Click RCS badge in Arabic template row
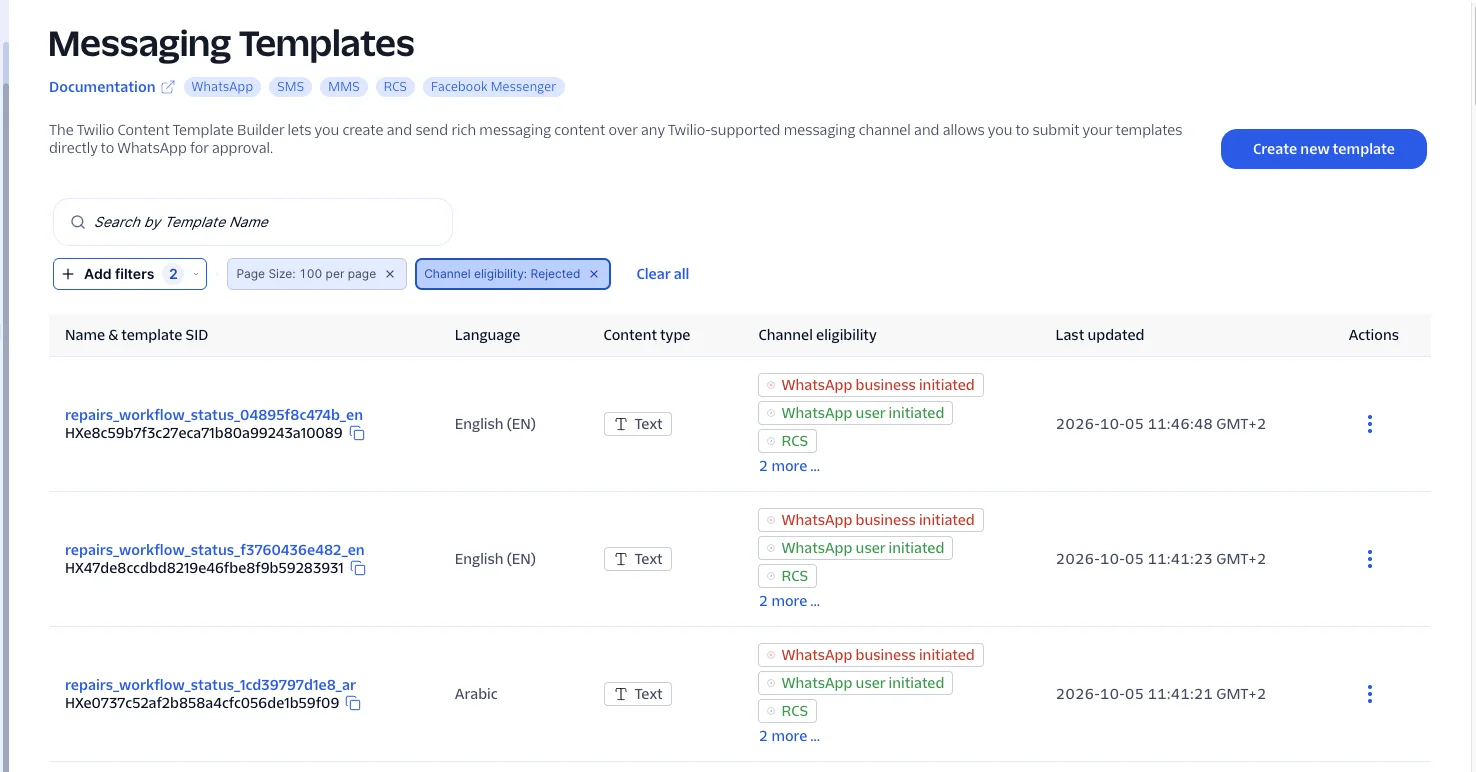1476x772 pixels. pyautogui.click(x=787, y=711)
